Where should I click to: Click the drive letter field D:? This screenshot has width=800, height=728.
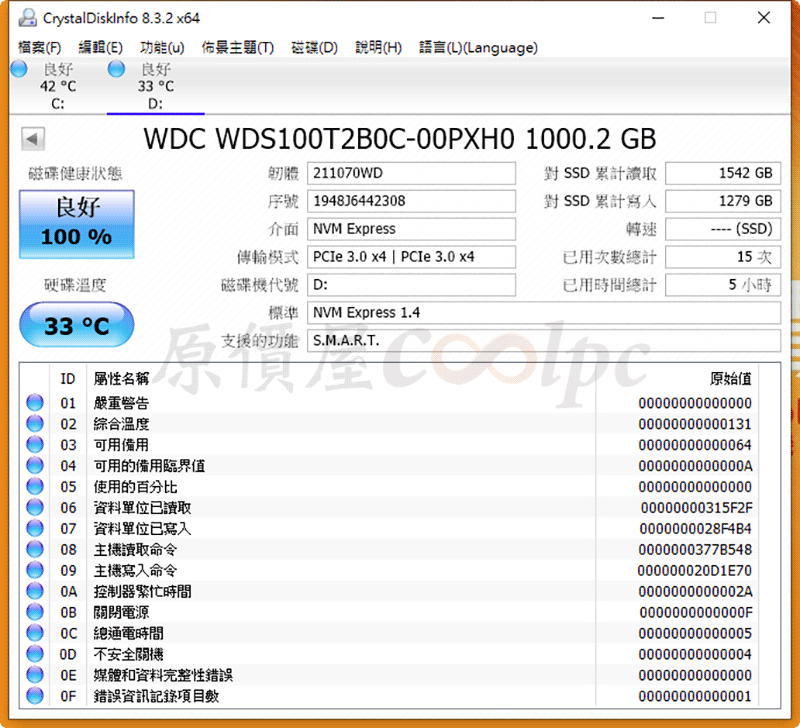(x=411, y=285)
